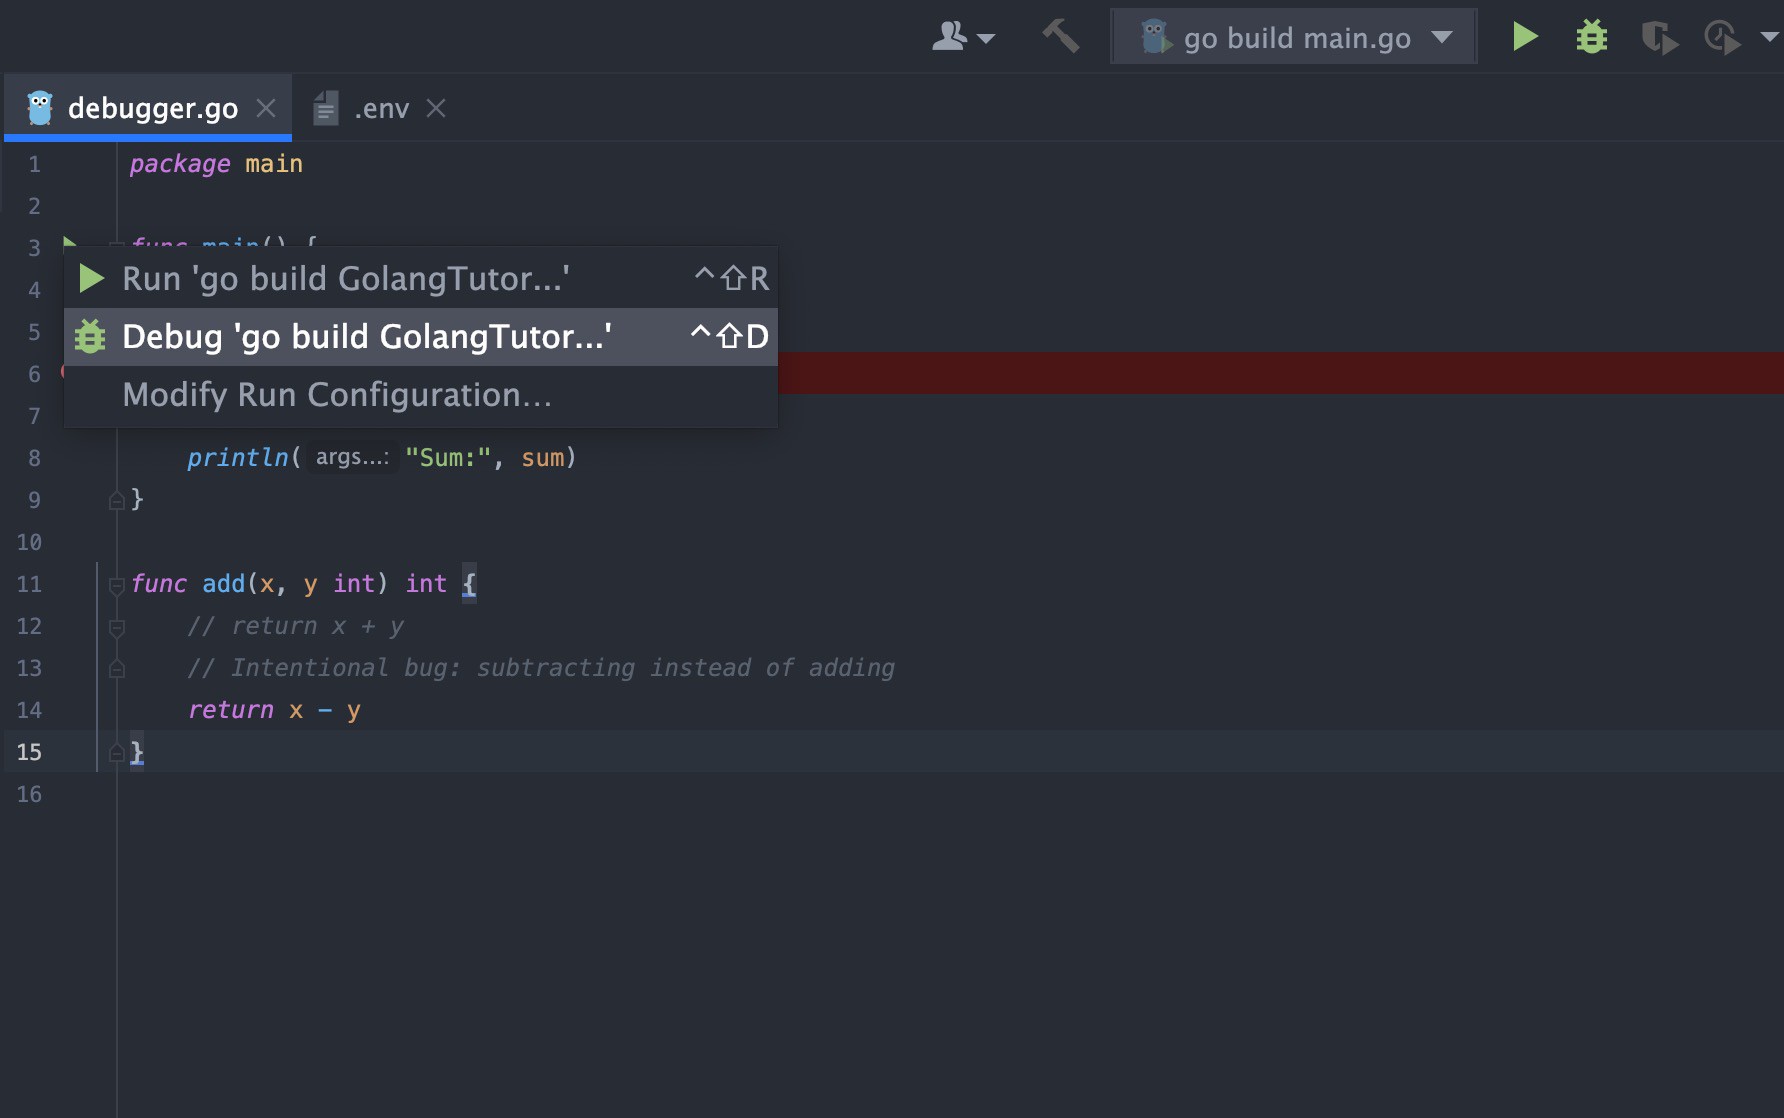1784x1118 pixels.
Task: Switch to the .env tab
Action: [382, 107]
